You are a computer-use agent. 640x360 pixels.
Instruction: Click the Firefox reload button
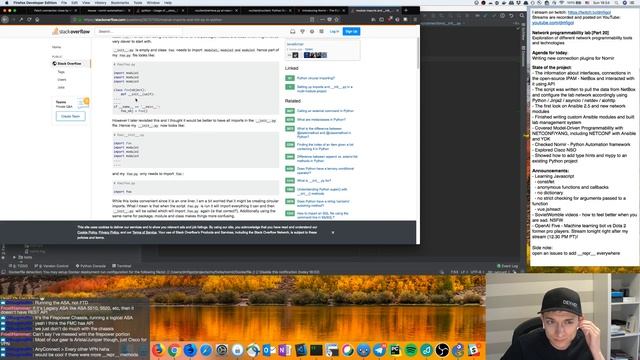tap(29, 19)
